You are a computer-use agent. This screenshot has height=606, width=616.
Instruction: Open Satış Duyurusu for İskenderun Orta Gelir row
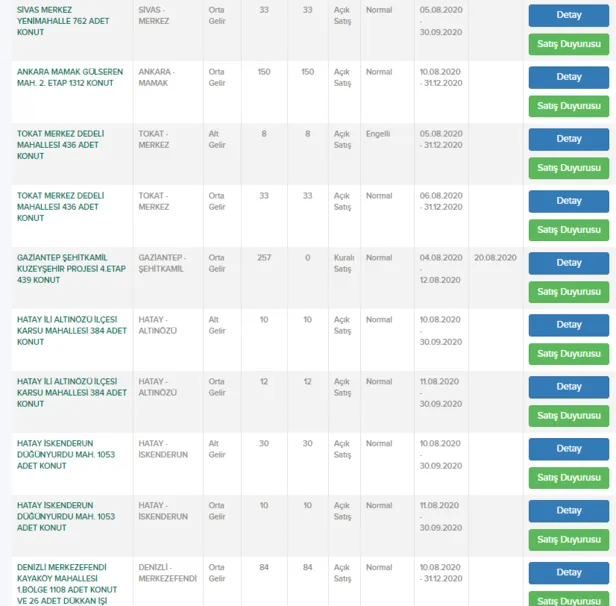568,540
